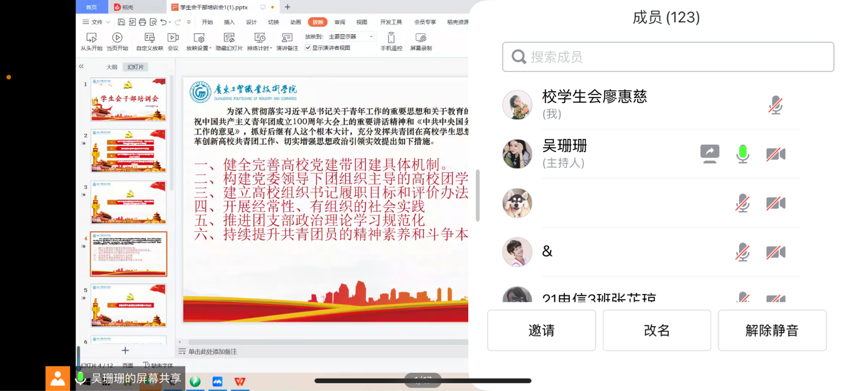Click the 邀请 invite button

click(541, 330)
